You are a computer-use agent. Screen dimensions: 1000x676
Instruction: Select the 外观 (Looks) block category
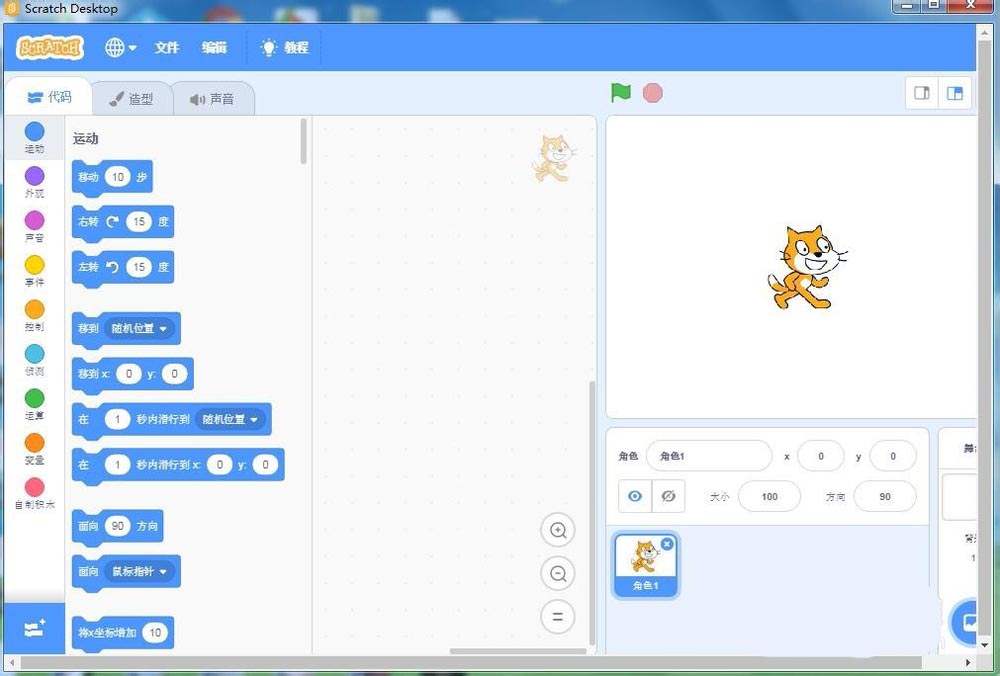(x=34, y=184)
